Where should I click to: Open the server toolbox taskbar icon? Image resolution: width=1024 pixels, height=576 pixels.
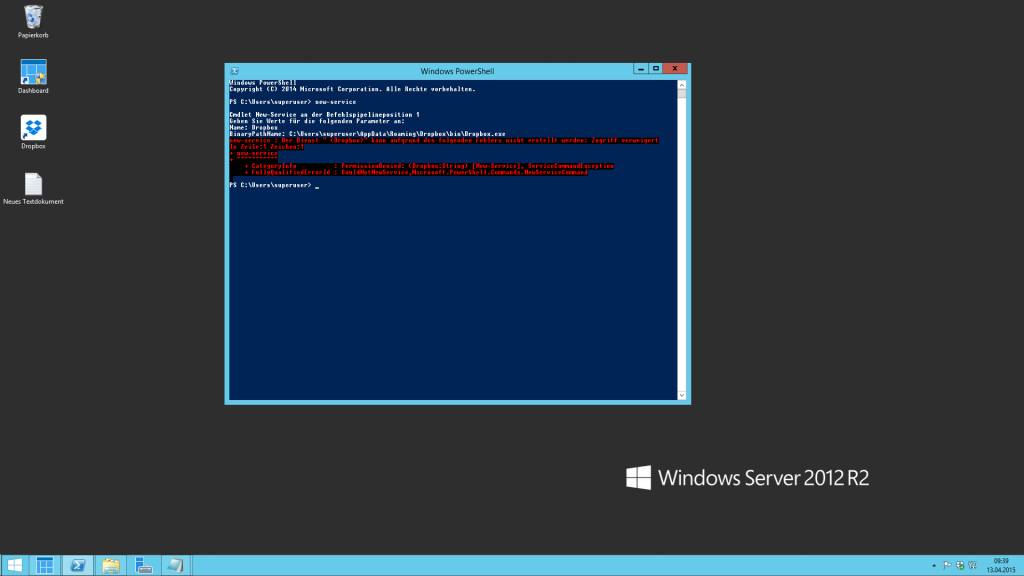pos(143,566)
